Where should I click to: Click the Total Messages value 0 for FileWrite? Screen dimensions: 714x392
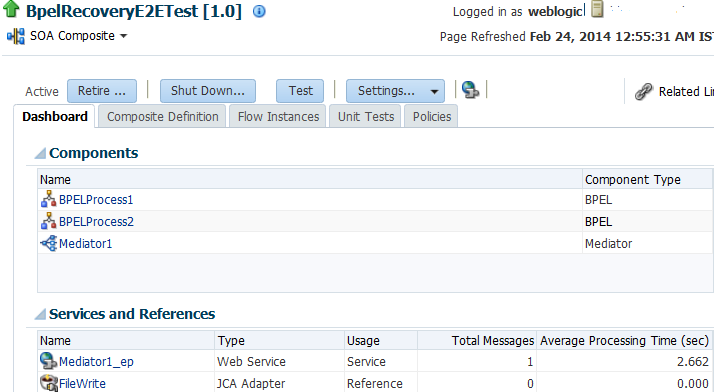click(530, 383)
